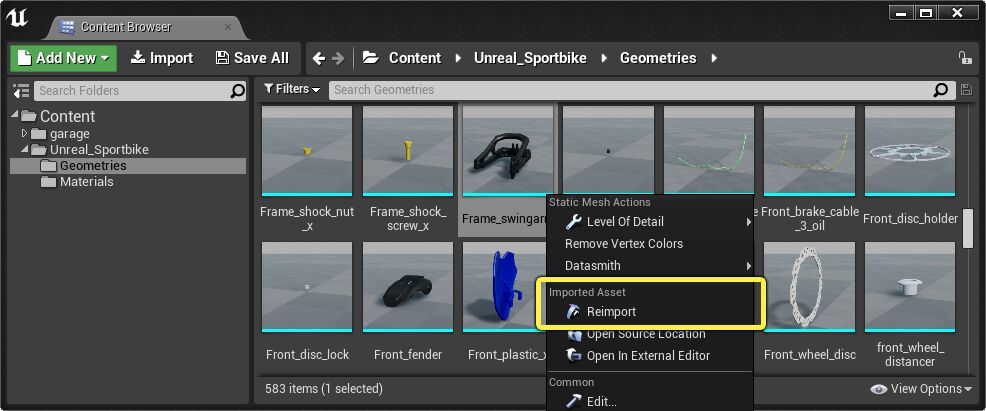Click the magnifier in Search Folders
The image size is (986, 411).
pos(237,91)
